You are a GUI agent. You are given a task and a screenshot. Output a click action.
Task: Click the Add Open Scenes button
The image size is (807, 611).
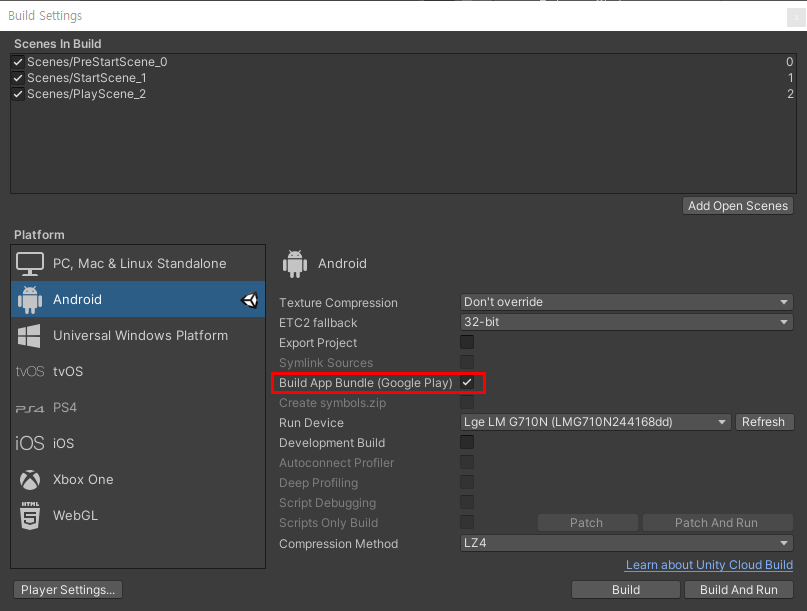738,206
